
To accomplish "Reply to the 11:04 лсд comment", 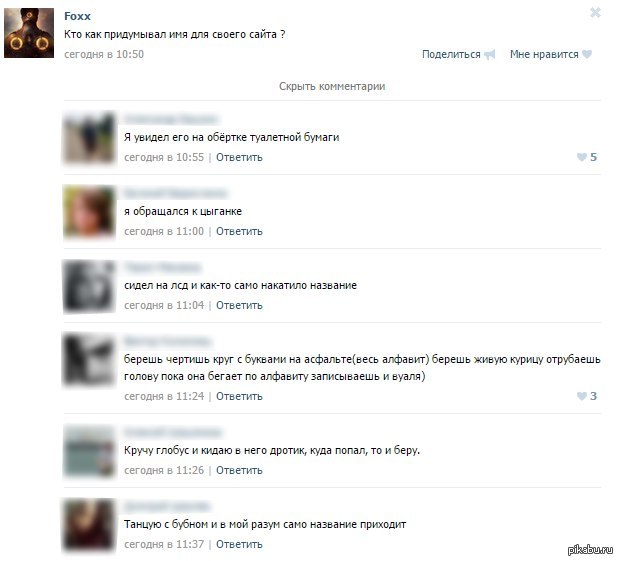I will coord(239,305).
